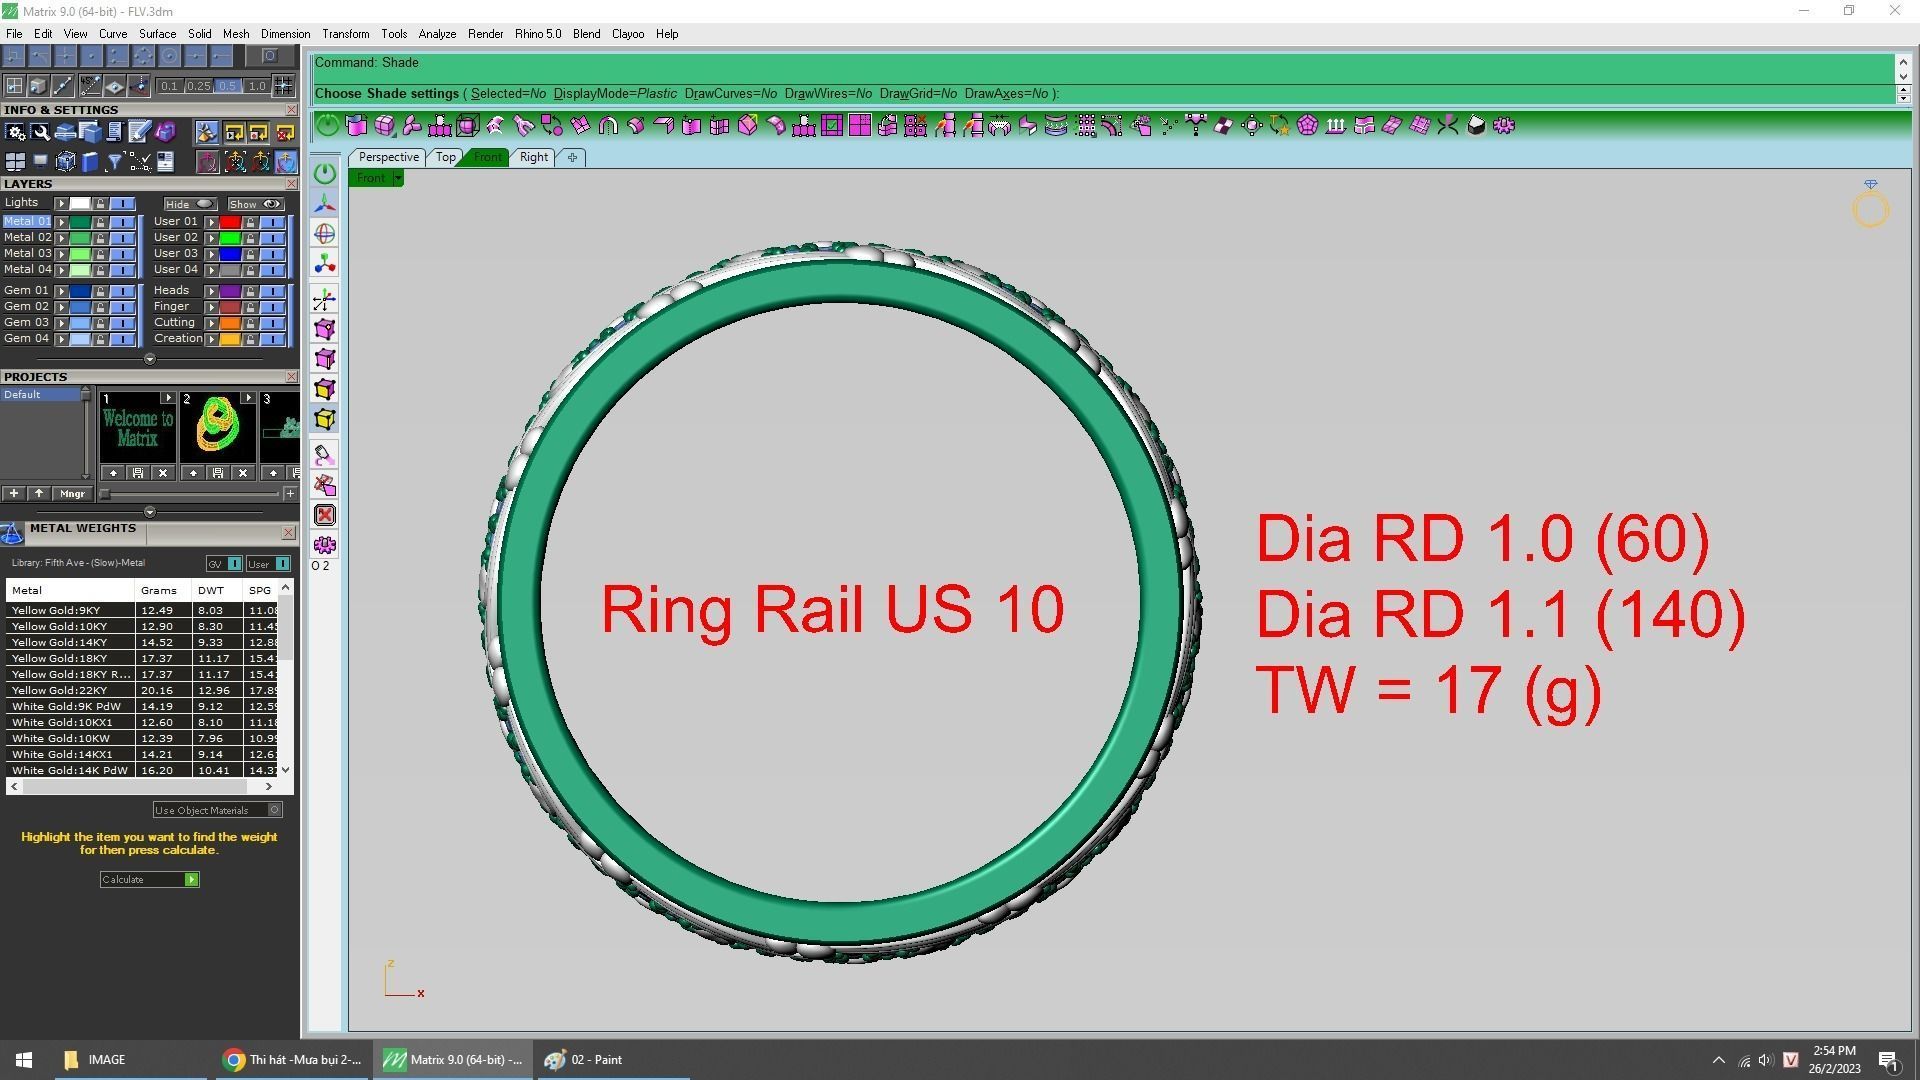Click the magenta four-pane grid icon in toolbar
1920x1080 pixels.
click(x=859, y=125)
